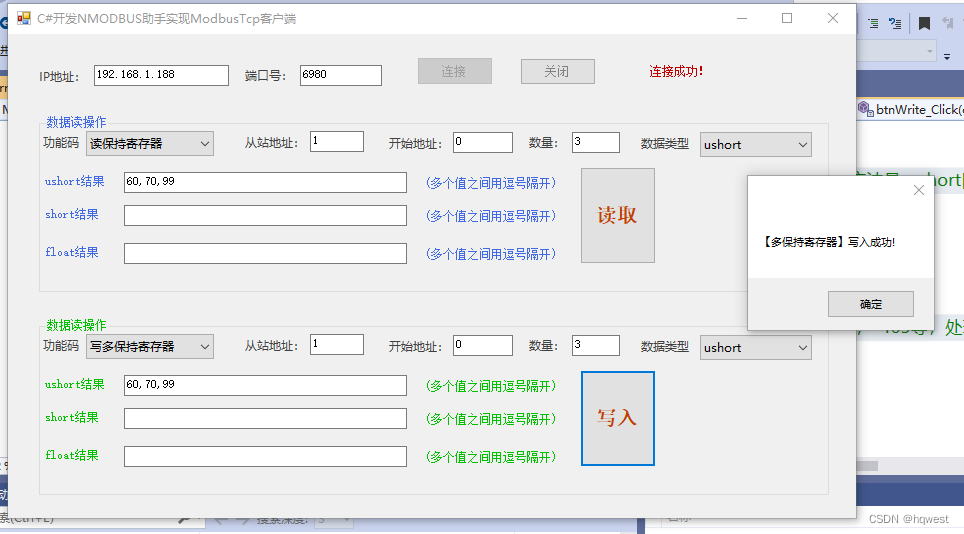The width and height of the screenshot is (964, 534).
Task: Click green float结果 field in write section
Action: [x=265, y=457]
